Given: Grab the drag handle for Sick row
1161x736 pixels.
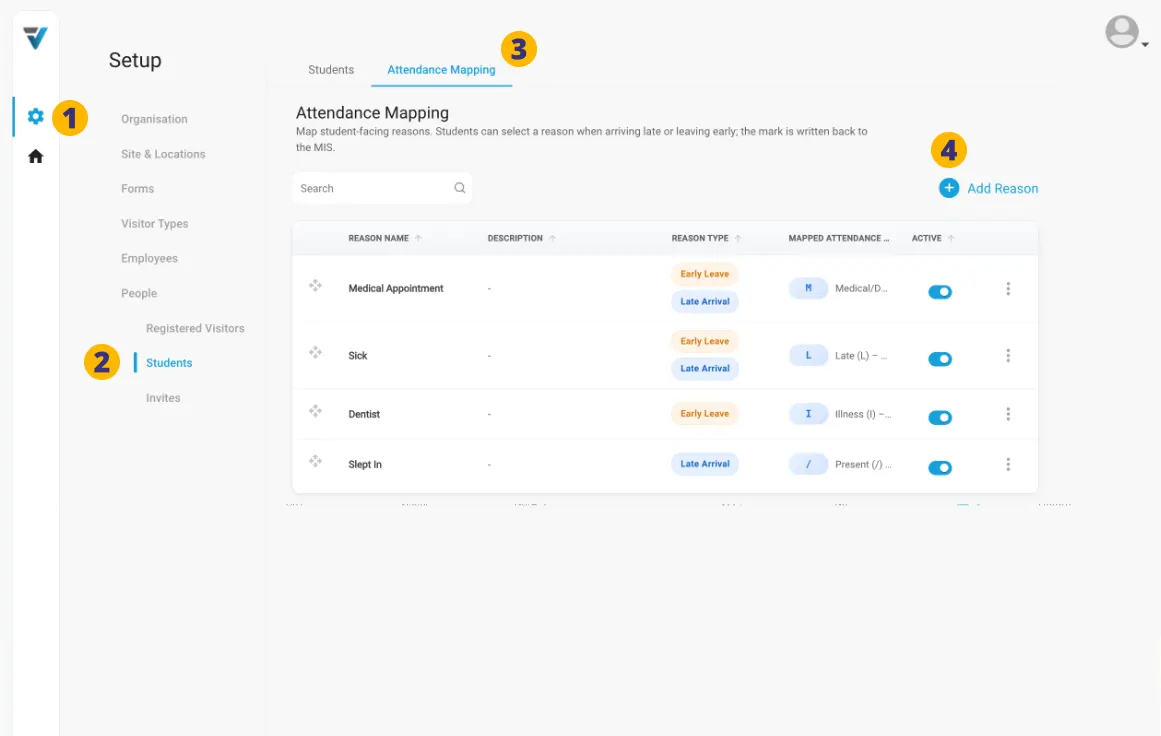Looking at the screenshot, I should click(315, 352).
